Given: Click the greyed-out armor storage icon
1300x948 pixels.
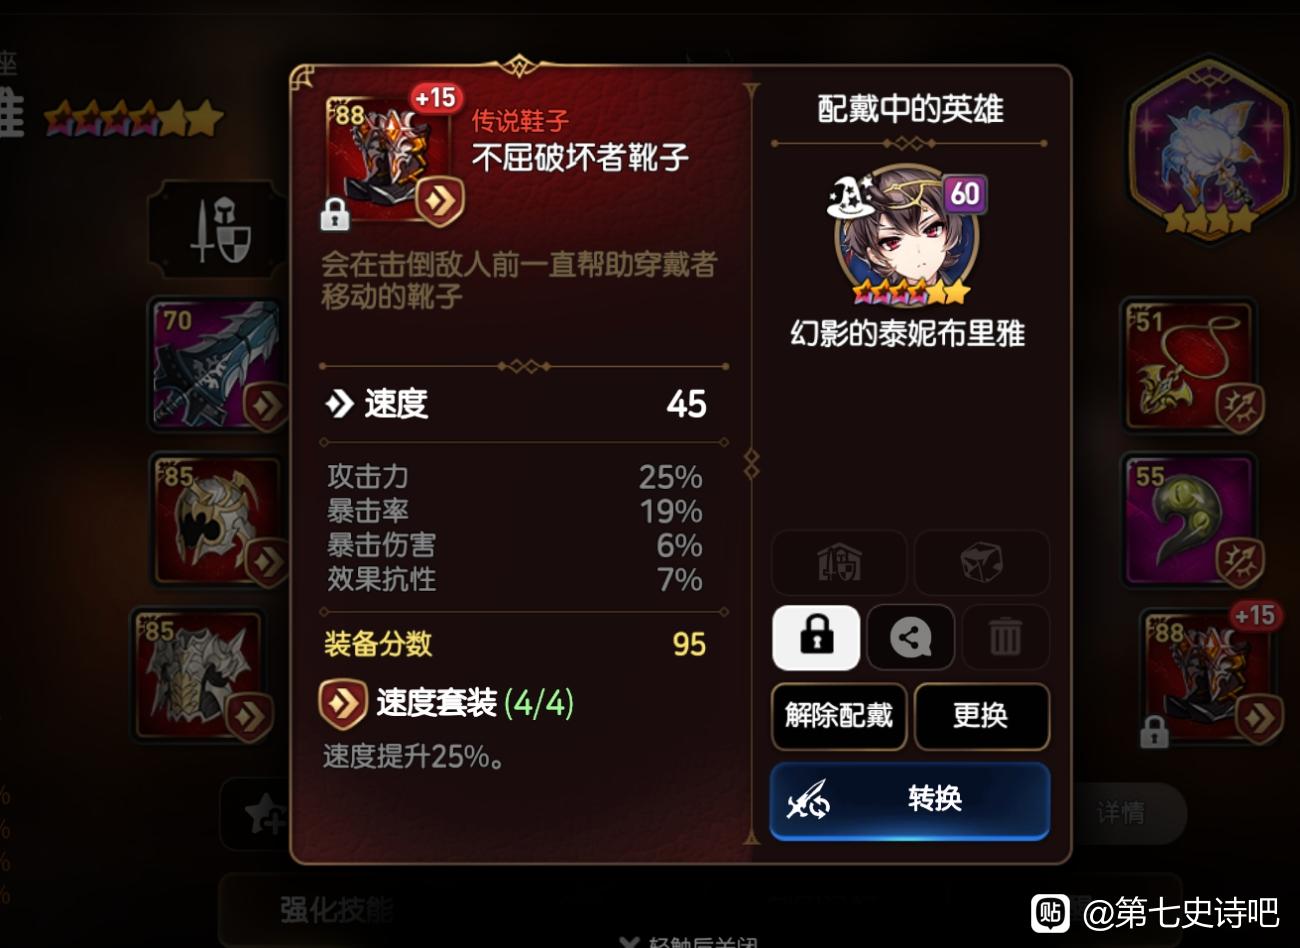Looking at the screenshot, I should [x=839, y=563].
